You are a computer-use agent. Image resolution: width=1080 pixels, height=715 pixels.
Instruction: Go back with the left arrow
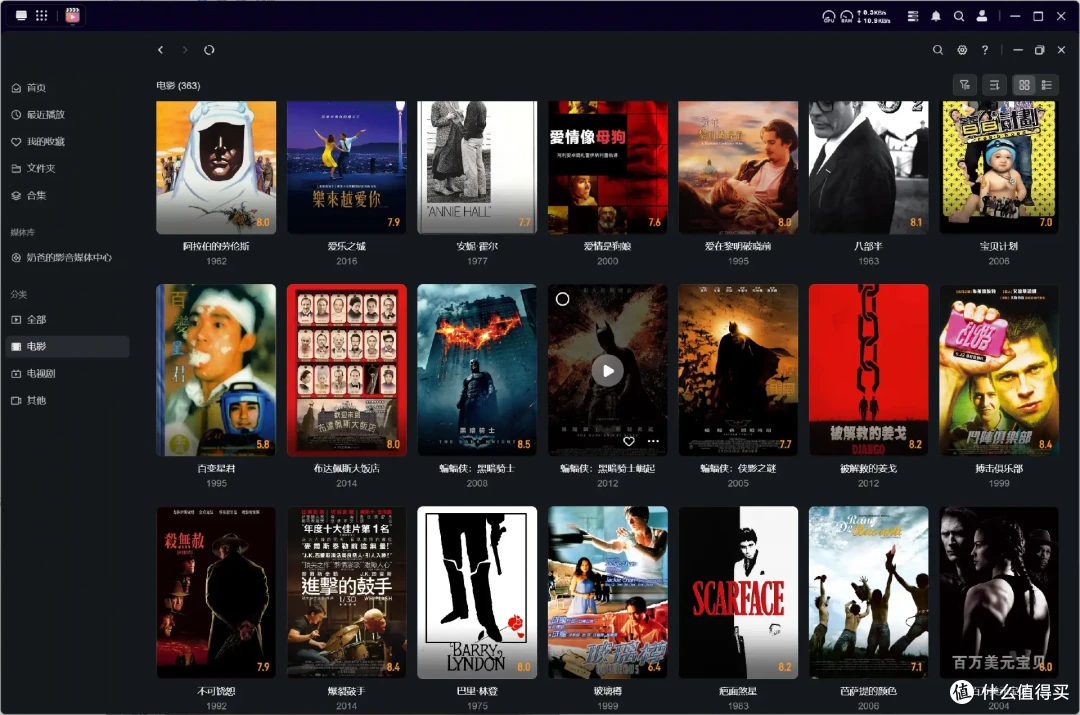click(x=160, y=50)
